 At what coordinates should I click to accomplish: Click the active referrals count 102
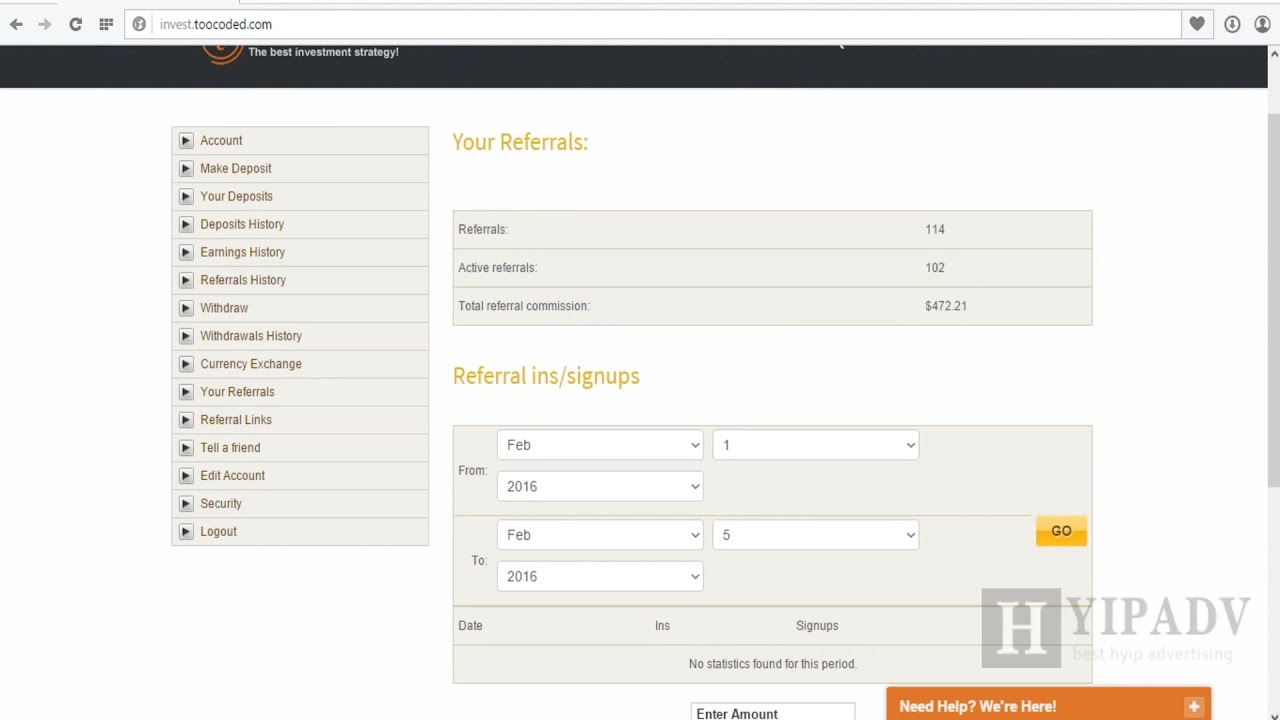(935, 268)
